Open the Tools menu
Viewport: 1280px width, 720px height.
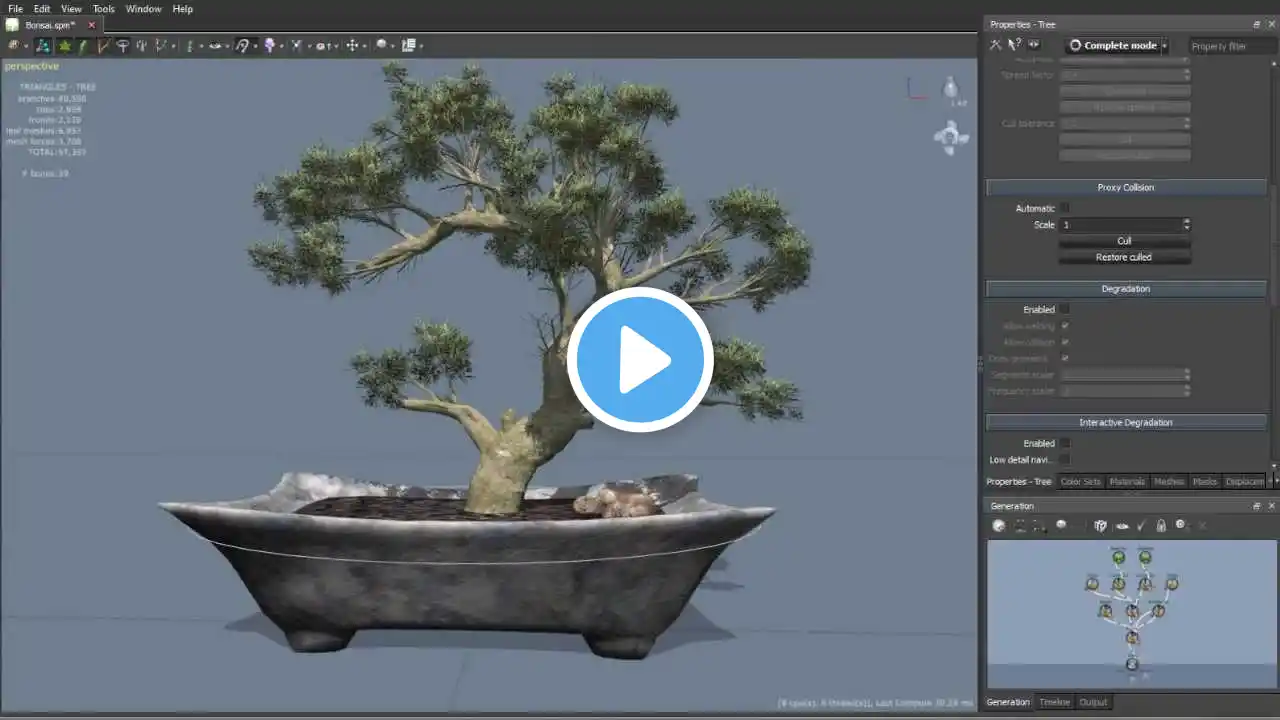pos(104,9)
